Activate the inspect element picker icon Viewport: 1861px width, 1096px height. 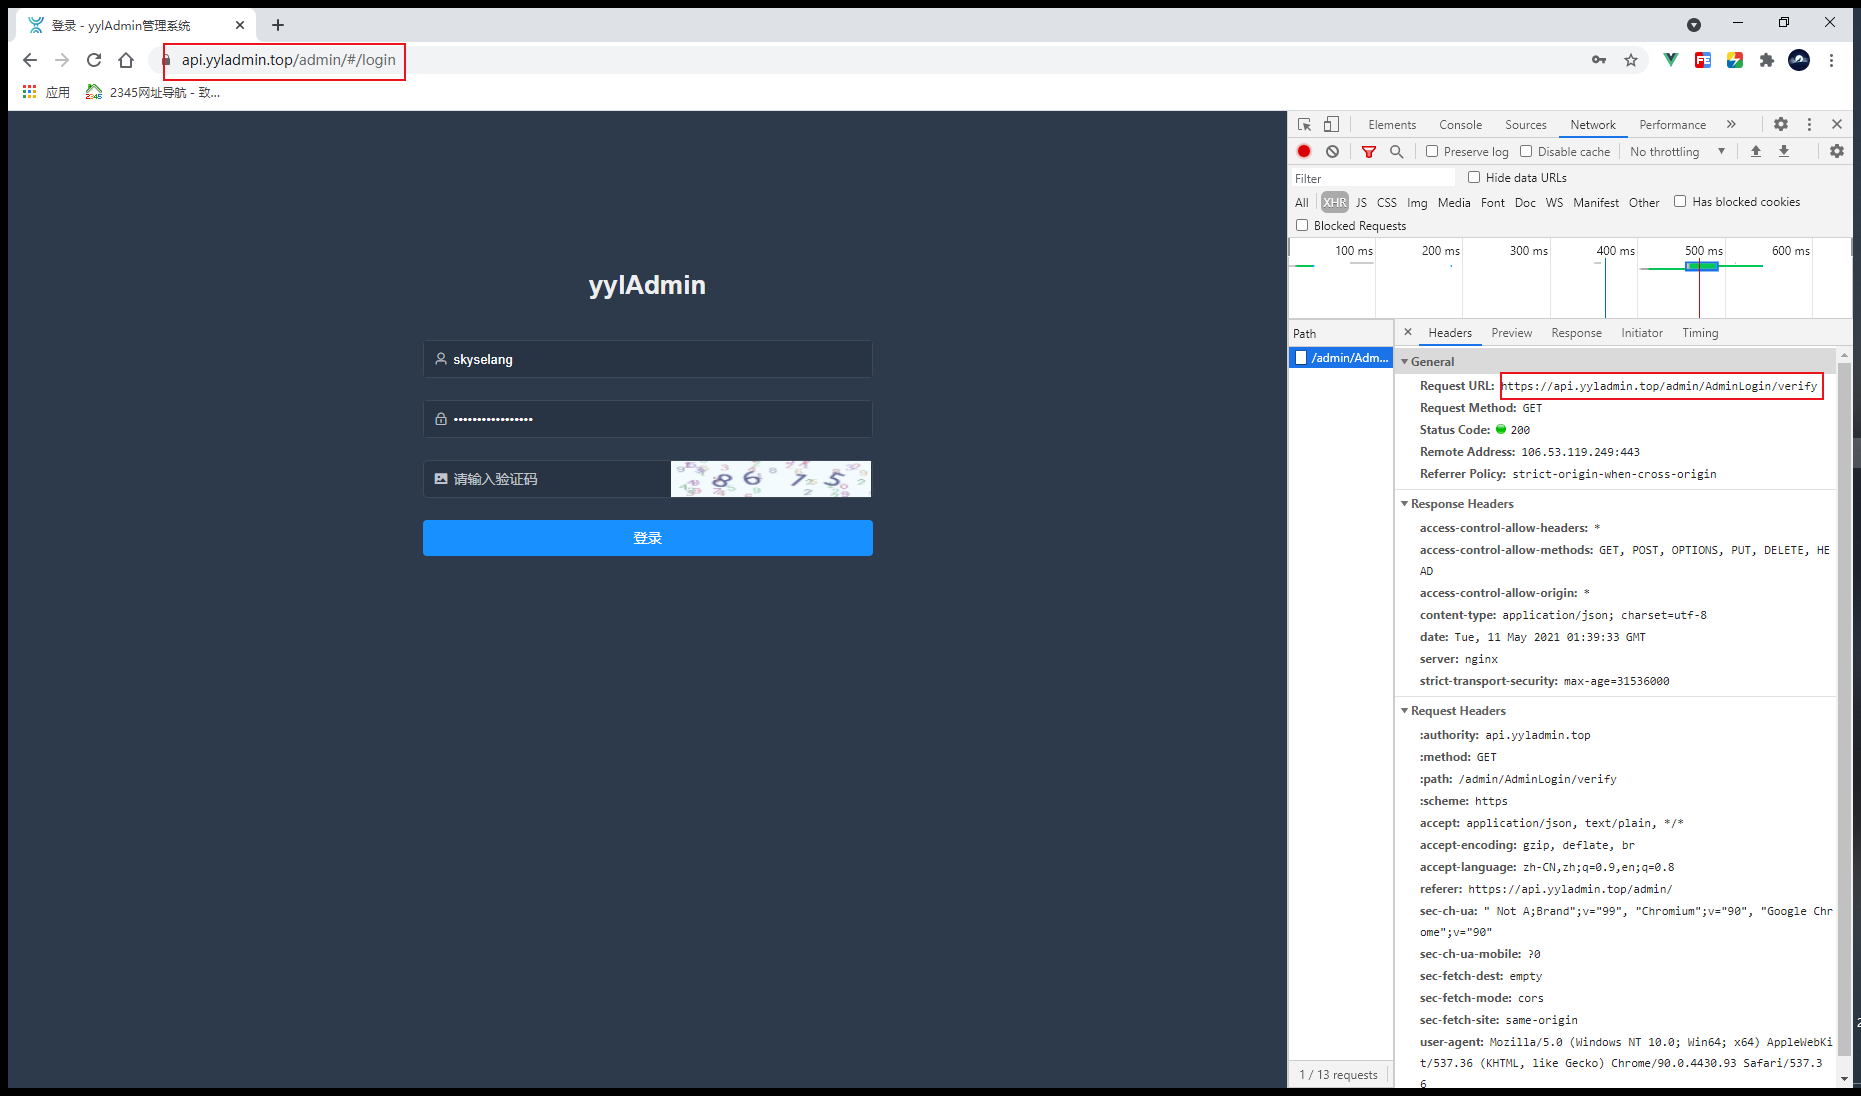[1304, 124]
